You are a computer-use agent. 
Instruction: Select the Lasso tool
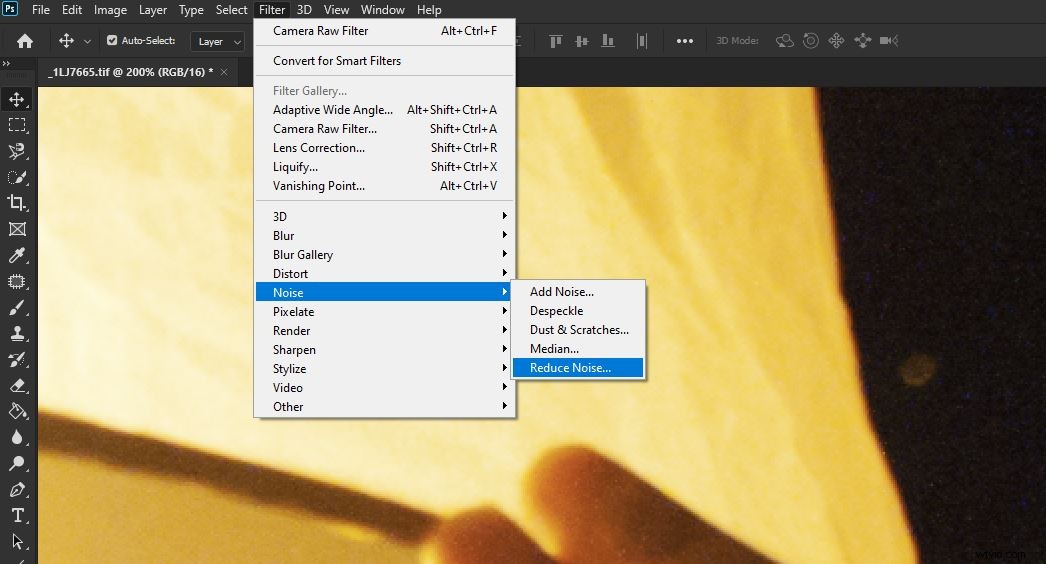(x=17, y=152)
